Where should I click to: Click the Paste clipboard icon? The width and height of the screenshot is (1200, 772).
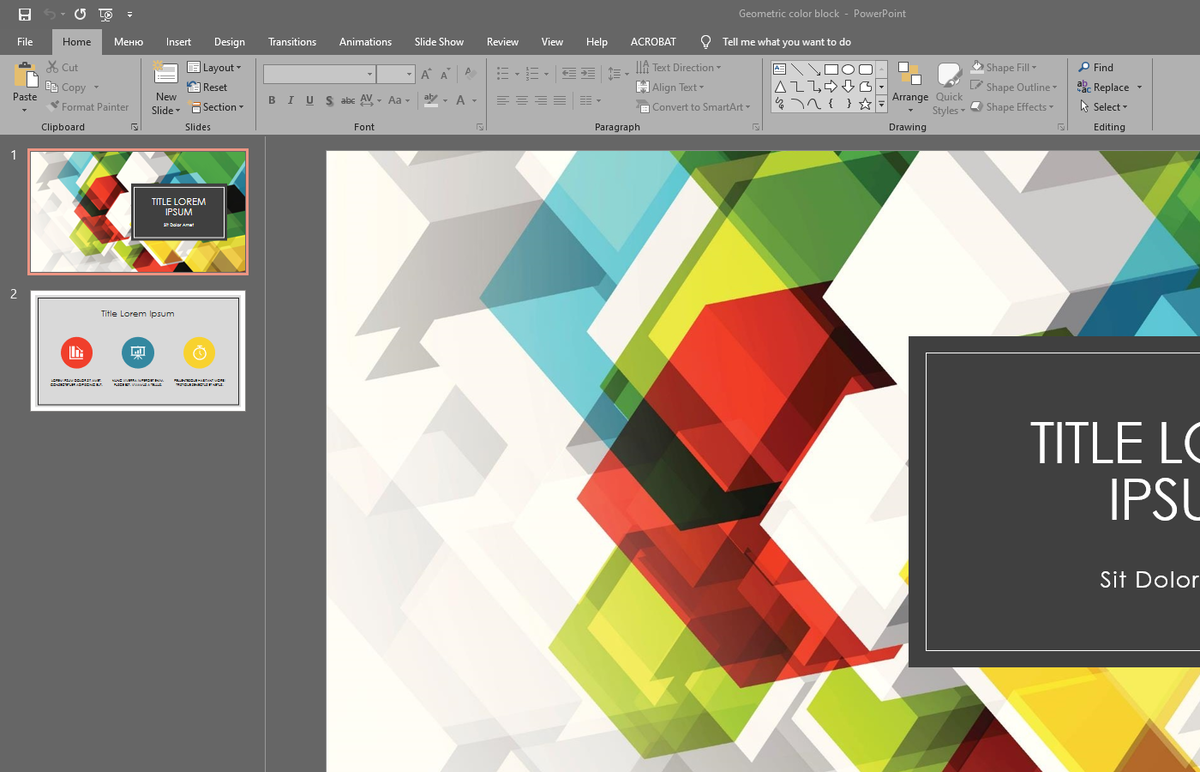[x=25, y=76]
